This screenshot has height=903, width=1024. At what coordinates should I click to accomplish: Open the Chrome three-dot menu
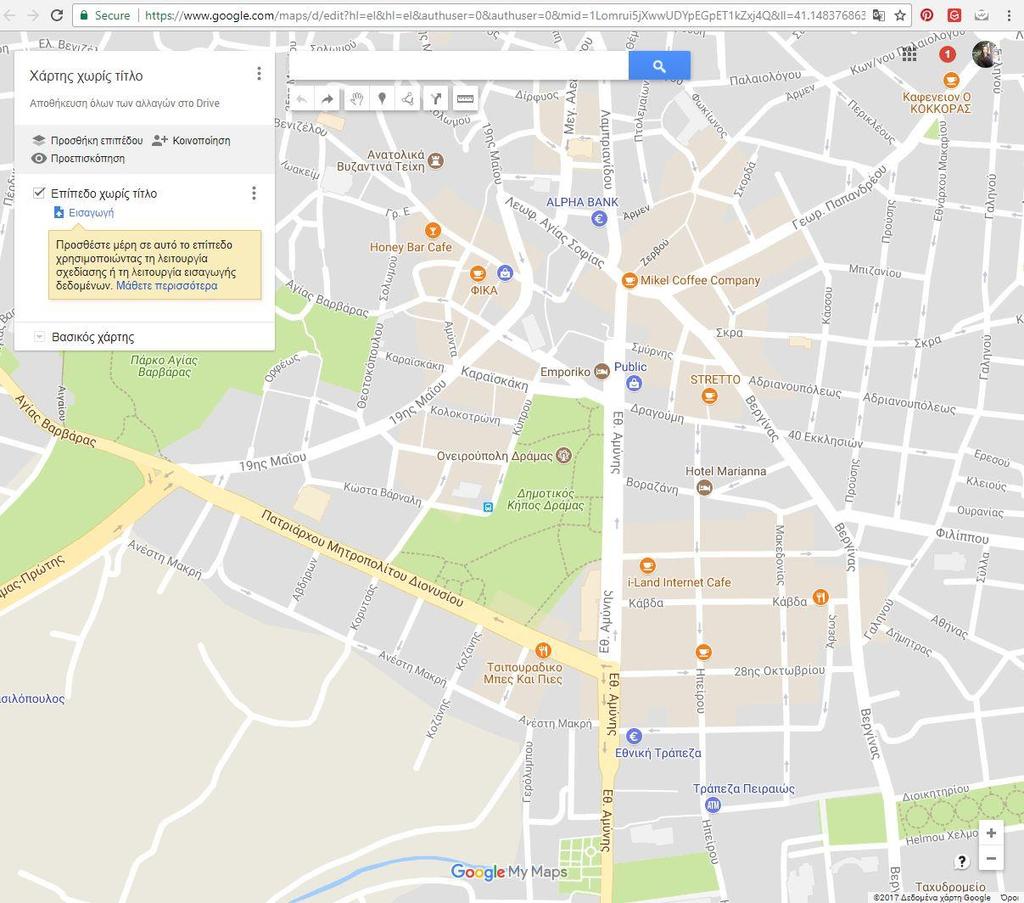click(x=1009, y=15)
